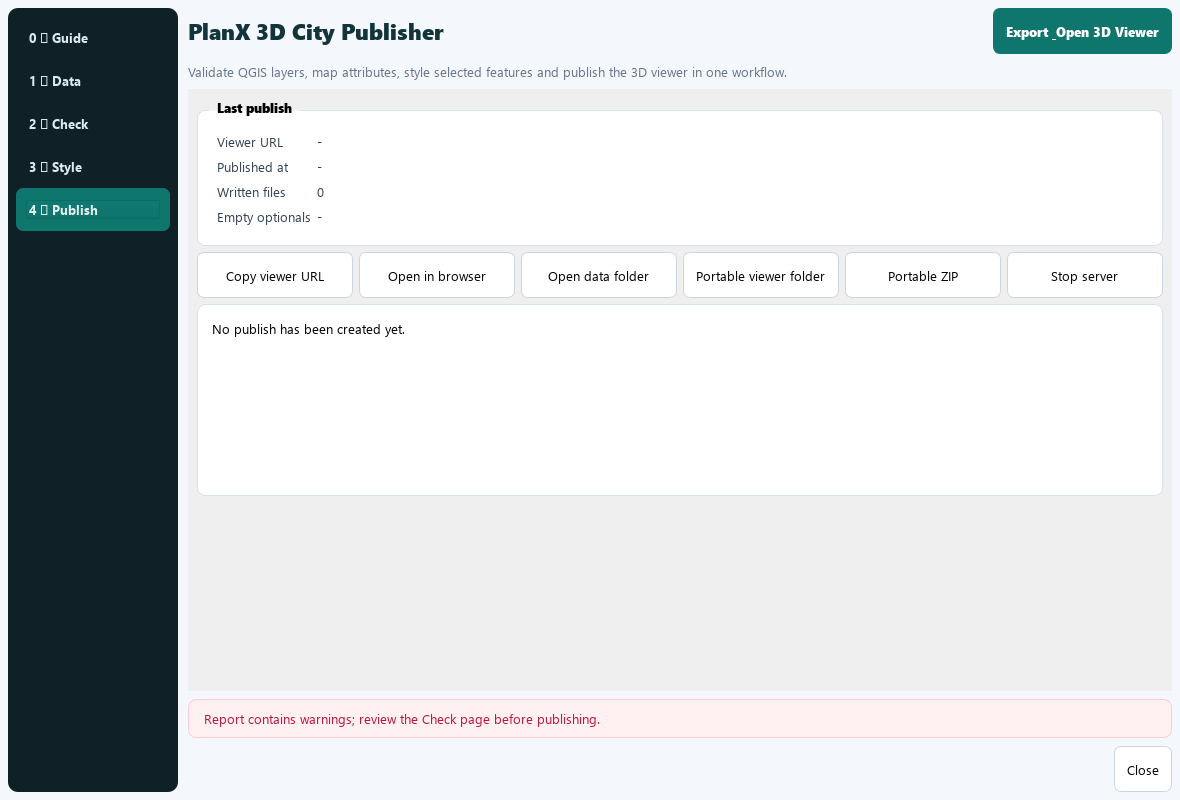Copy the viewer URL
This screenshot has width=1180, height=800.
tap(275, 276)
